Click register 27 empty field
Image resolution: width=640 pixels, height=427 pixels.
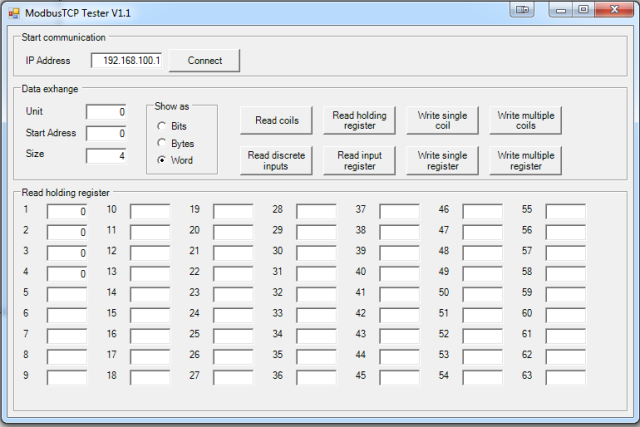click(x=233, y=377)
